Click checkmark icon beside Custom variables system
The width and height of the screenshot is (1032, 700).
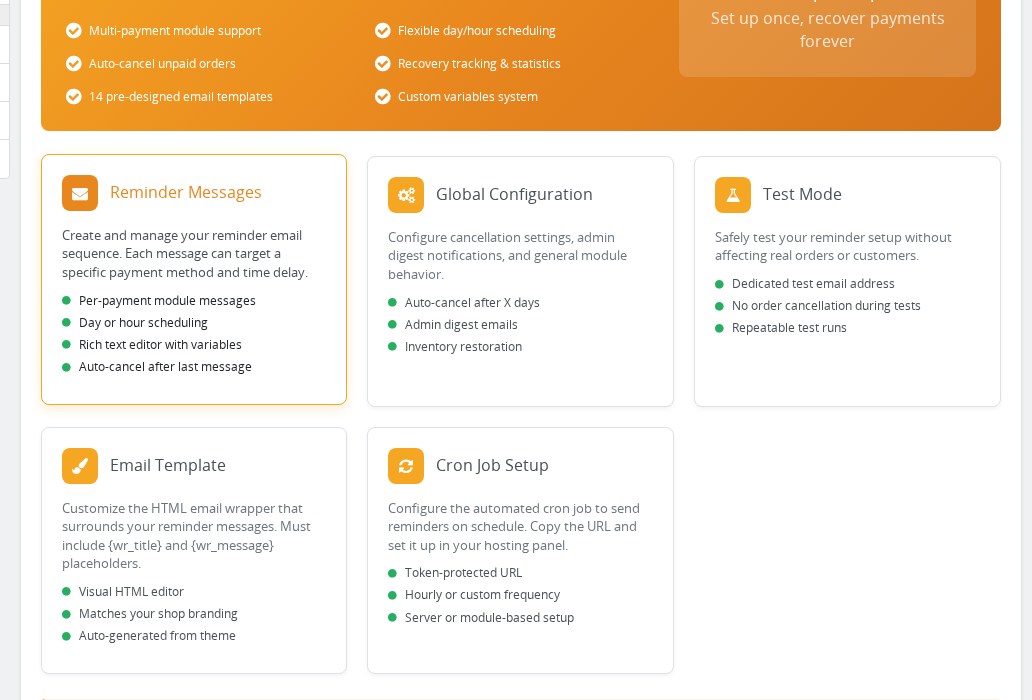click(x=382, y=97)
